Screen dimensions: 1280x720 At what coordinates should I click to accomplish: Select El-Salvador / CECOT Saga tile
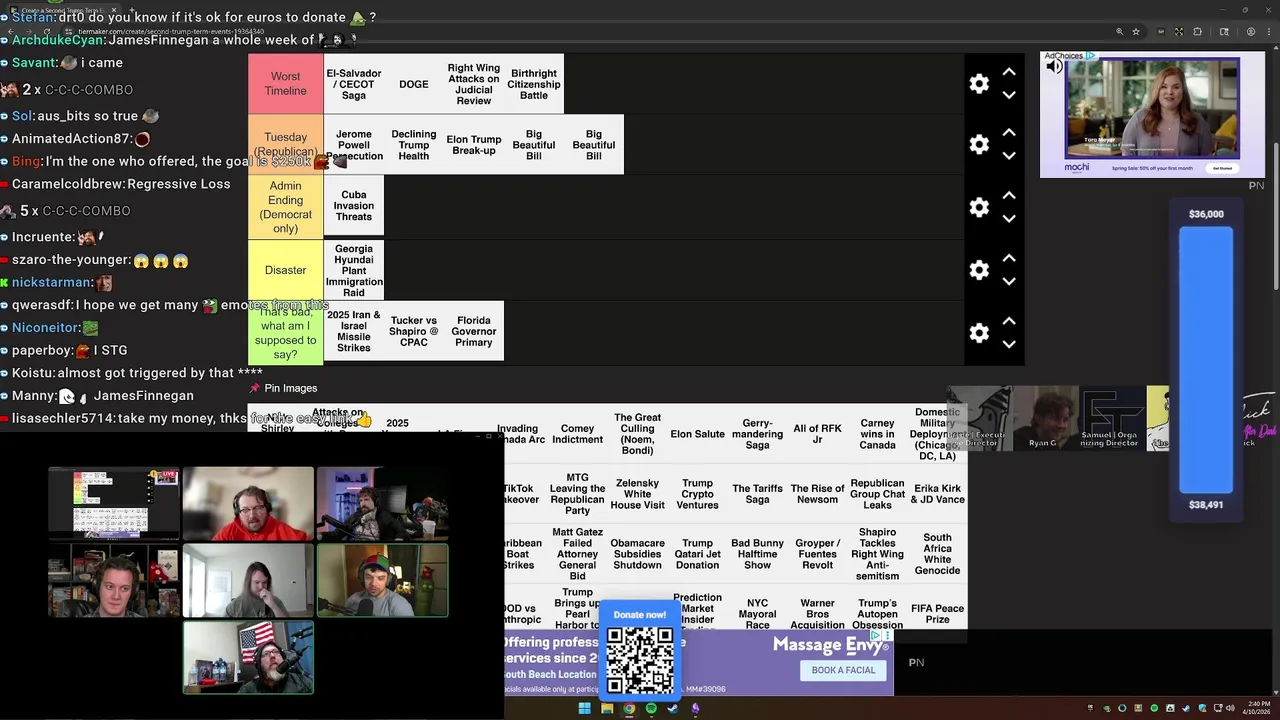(x=354, y=84)
